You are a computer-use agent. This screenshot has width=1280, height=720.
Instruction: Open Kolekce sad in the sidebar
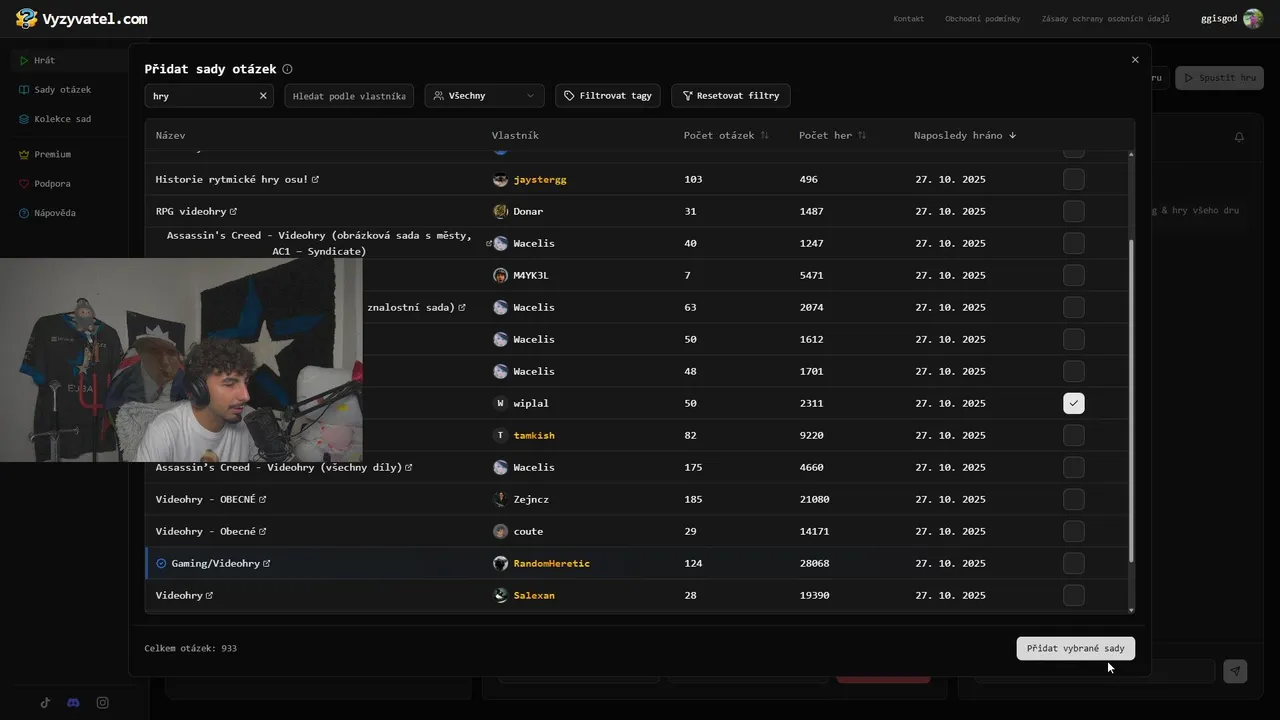point(70,119)
